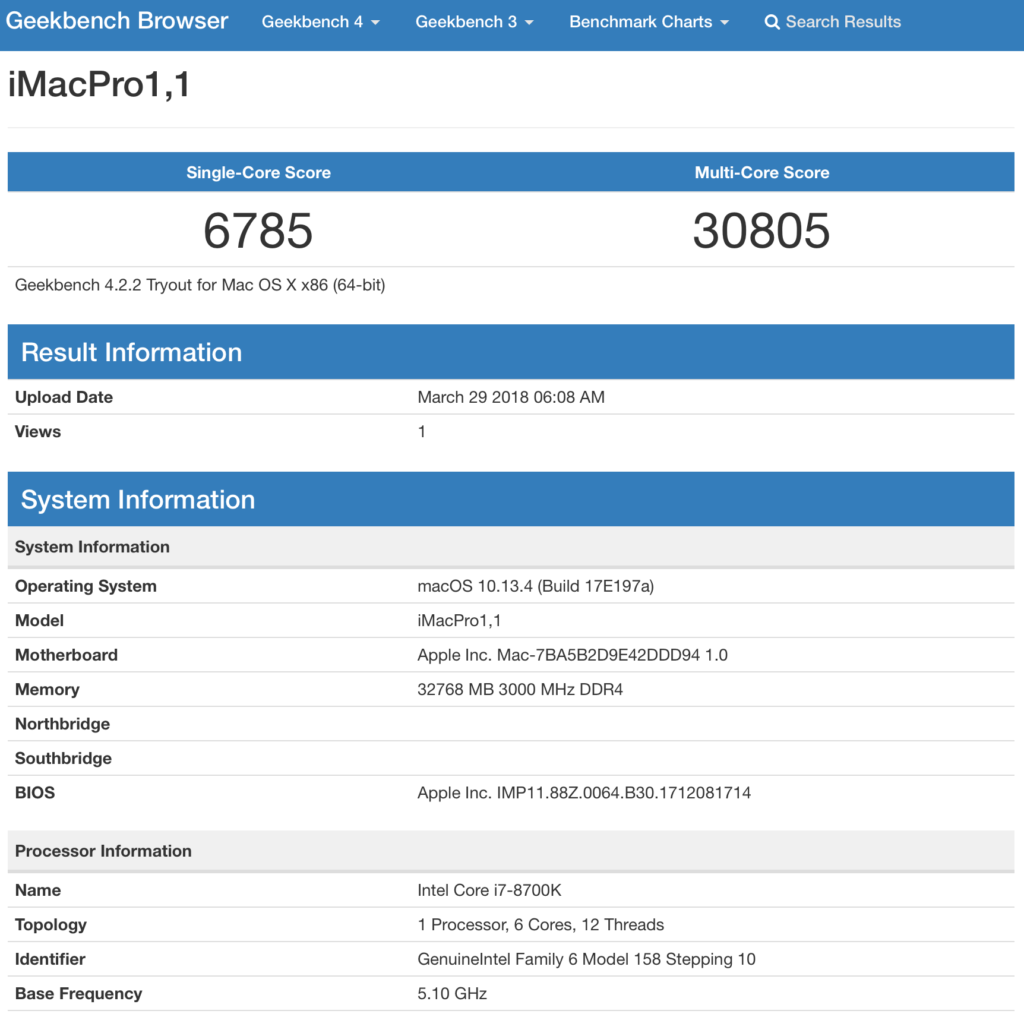The height and width of the screenshot is (1017, 1024).
Task: Open the Benchmark Charts dropdown
Action: pyautogui.click(x=648, y=22)
